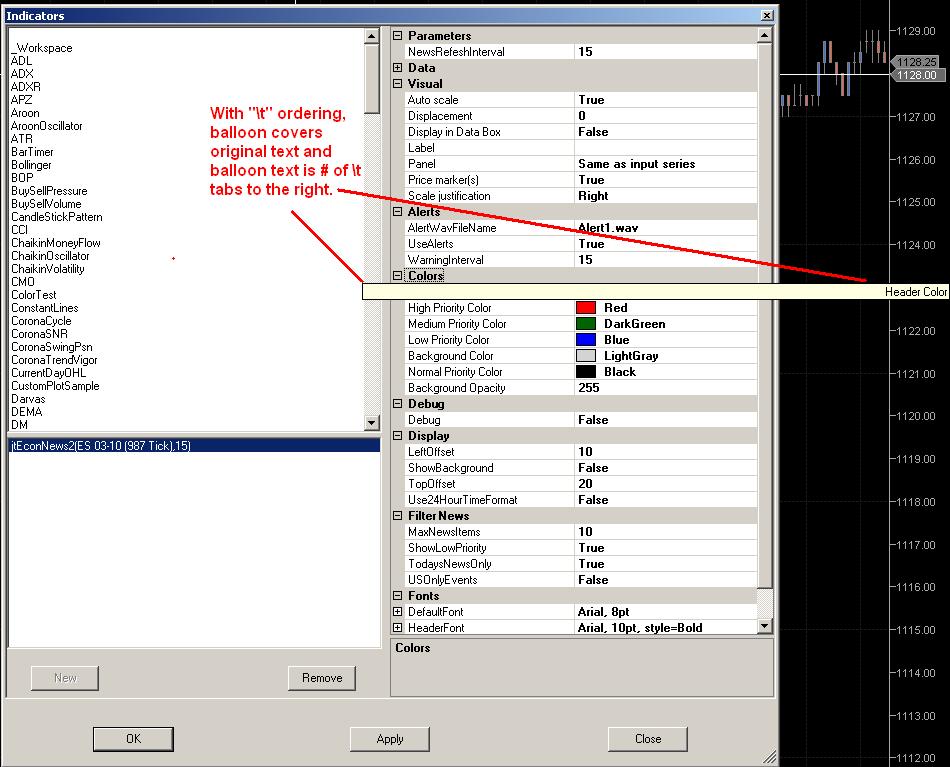
Task: Click Scale justification Right value
Action: [x=666, y=196]
